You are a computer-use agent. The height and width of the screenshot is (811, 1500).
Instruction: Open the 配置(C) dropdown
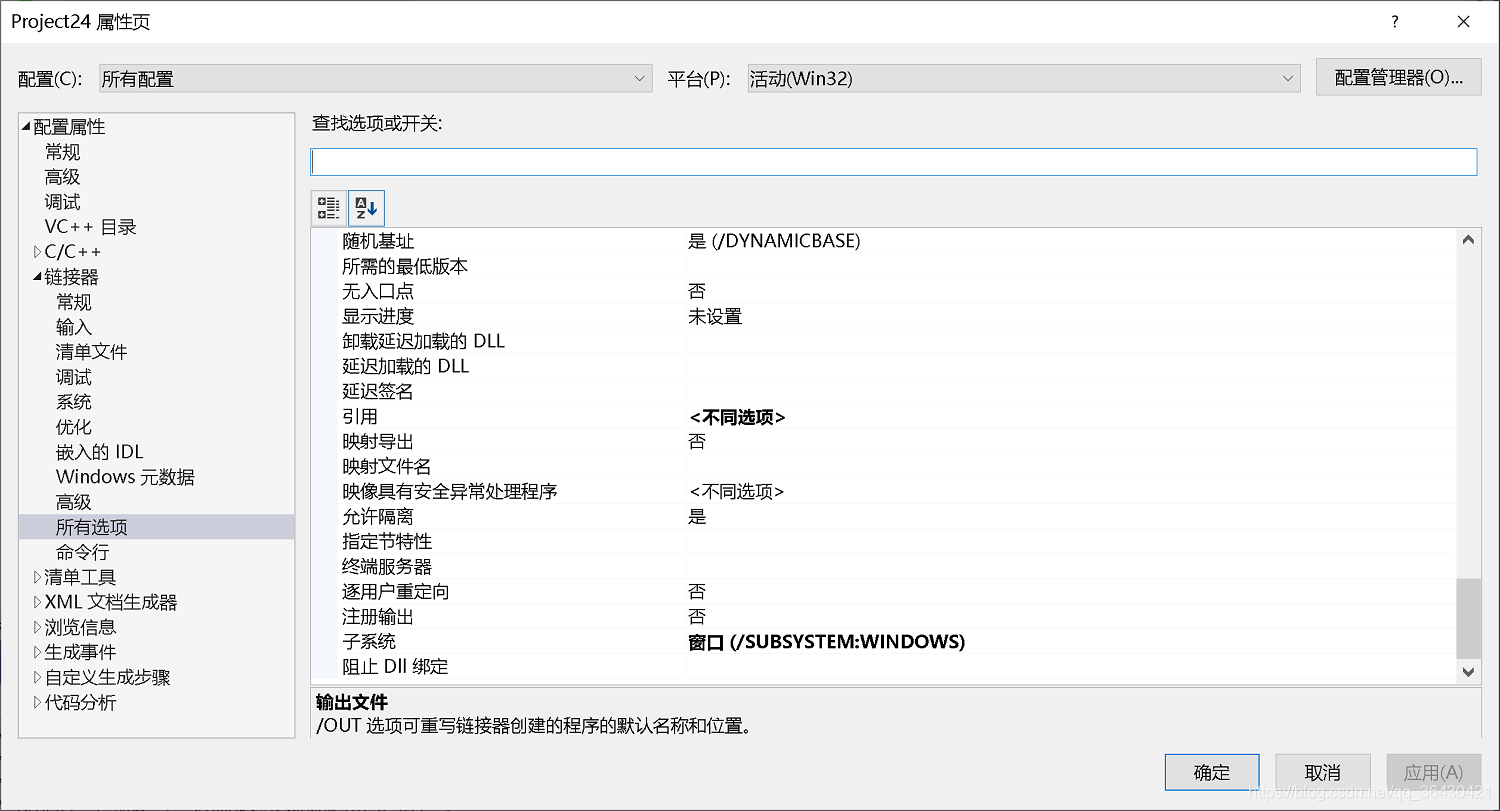(x=376, y=79)
